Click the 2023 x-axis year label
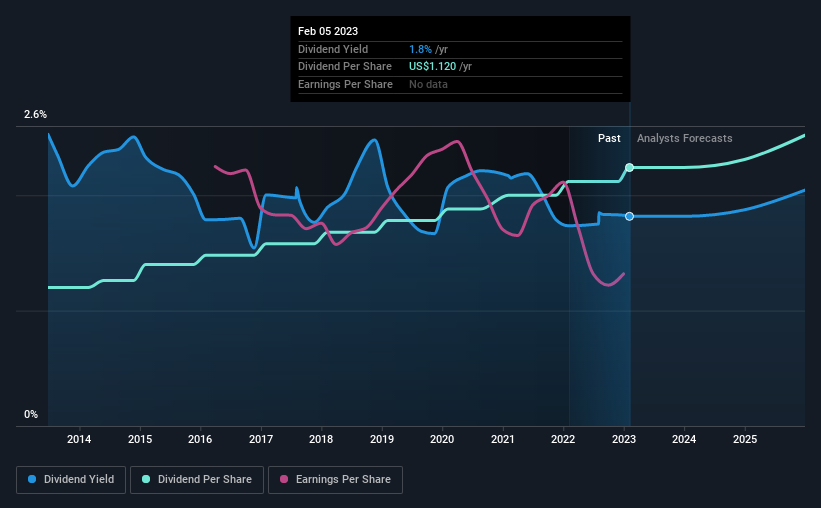The image size is (821, 508). pos(624,439)
